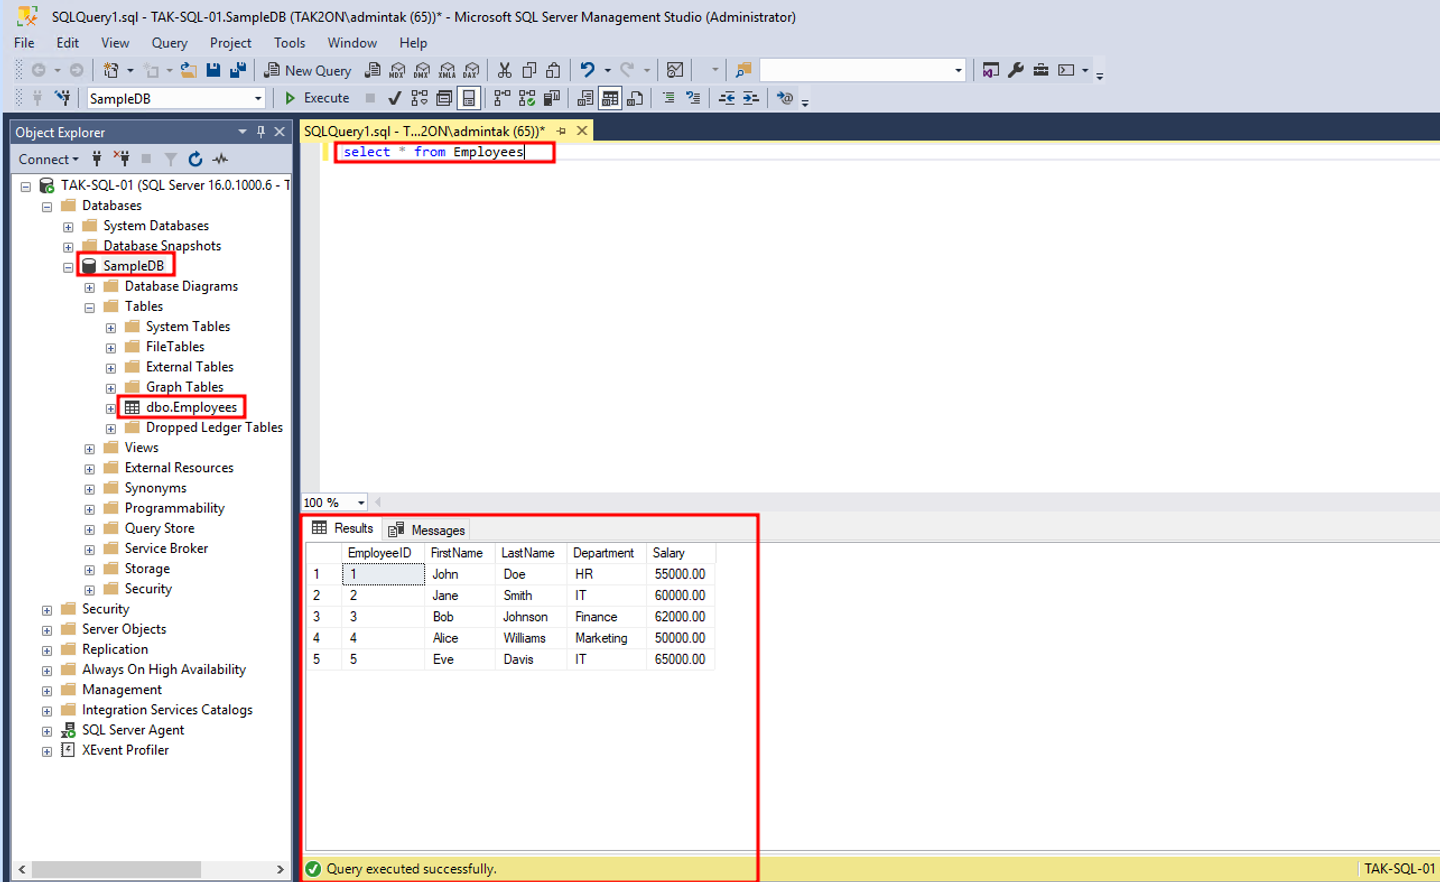Click the Paste toolbar icon
This screenshot has width=1440, height=882.
[x=553, y=70]
